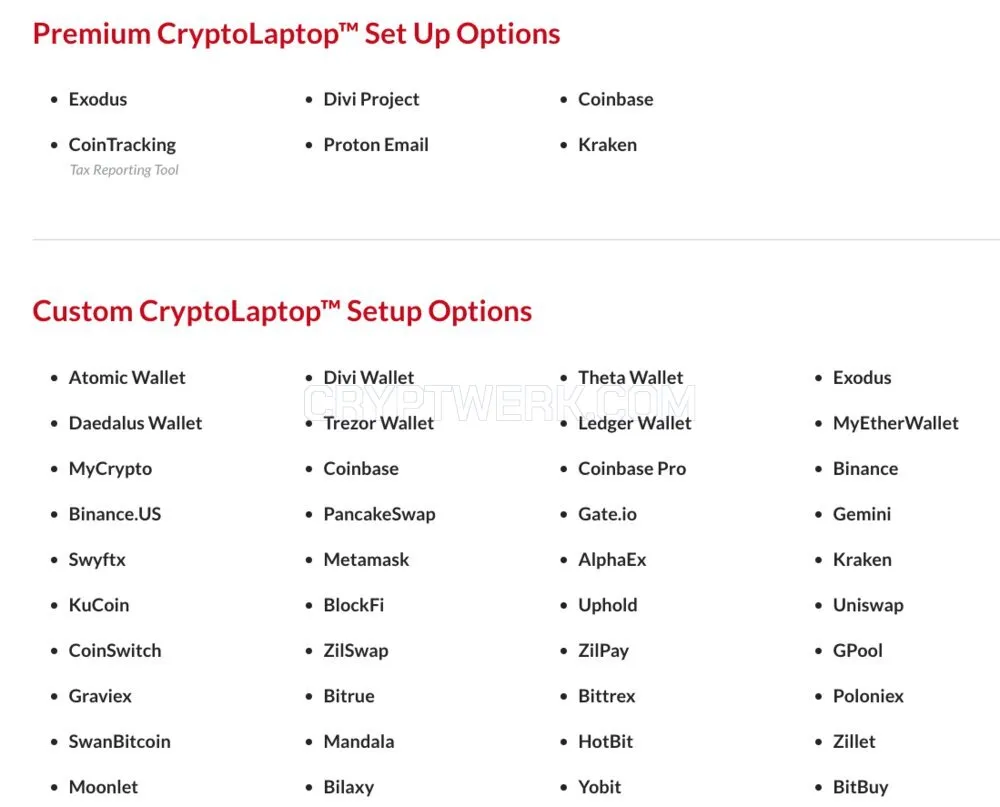
Task: Click the Atomic Wallet entry
Action: click(x=127, y=378)
